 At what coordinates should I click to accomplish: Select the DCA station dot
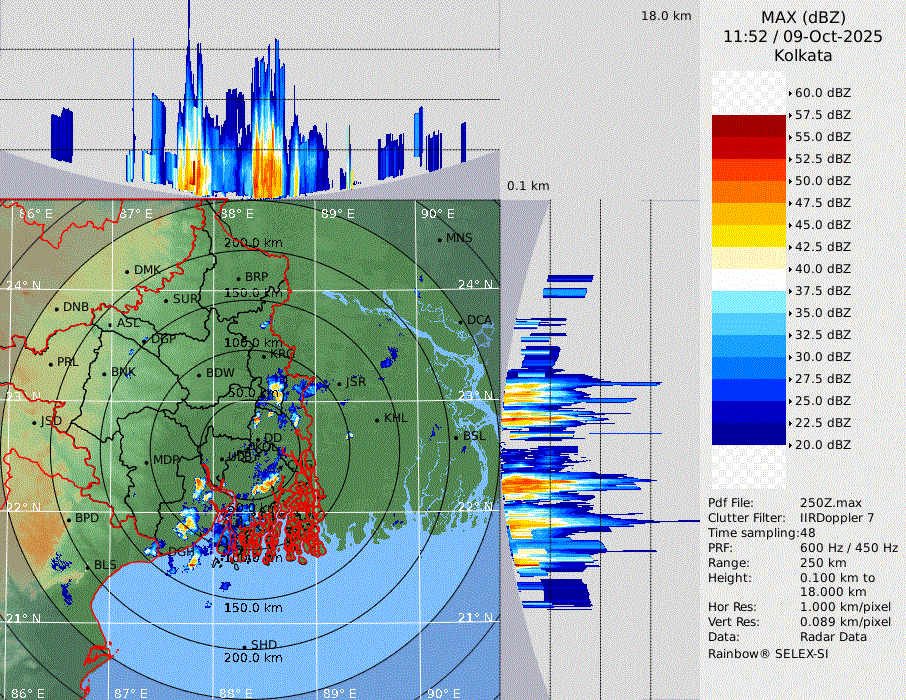click(461, 321)
